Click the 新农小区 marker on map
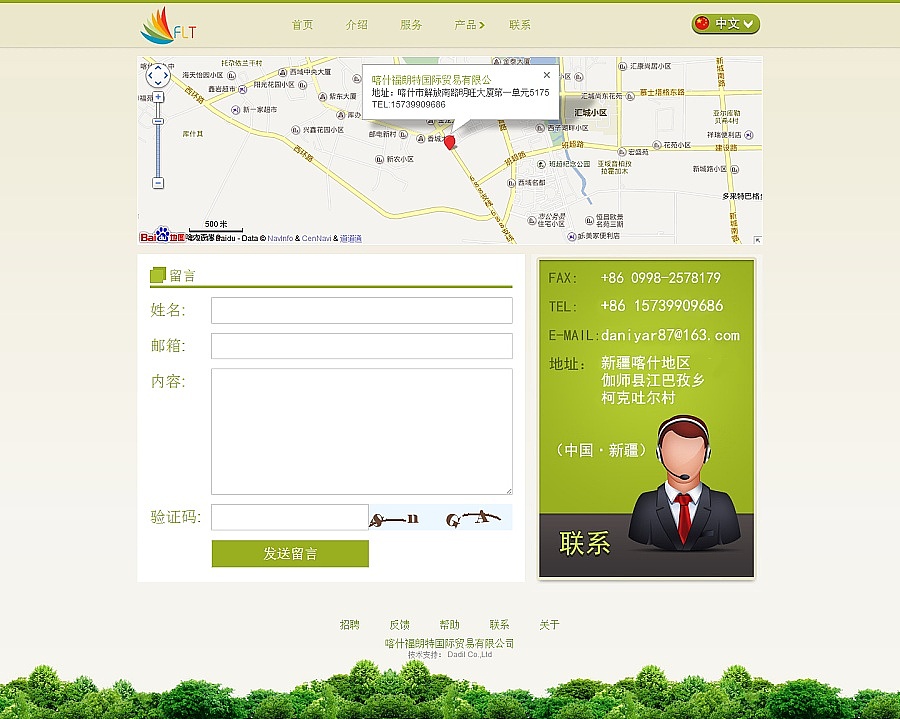Image resolution: width=900 pixels, height=719 pixels. (379, 159)
